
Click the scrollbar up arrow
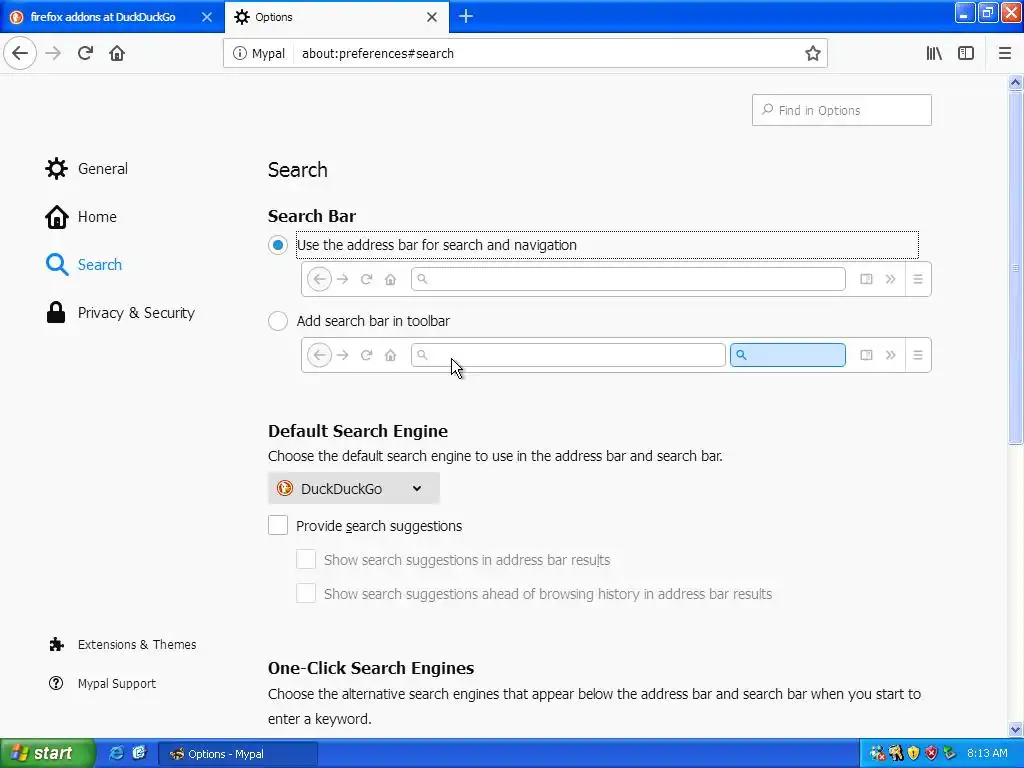1015,82
